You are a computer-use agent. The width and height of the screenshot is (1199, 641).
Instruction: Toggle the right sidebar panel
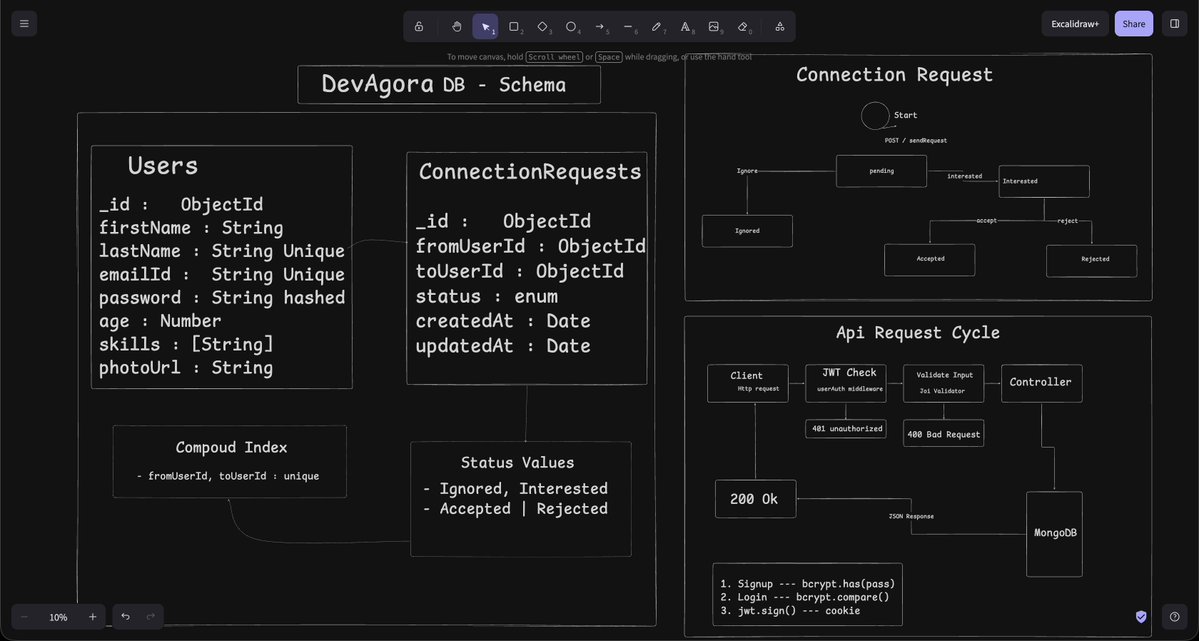tap(1175, 24)
